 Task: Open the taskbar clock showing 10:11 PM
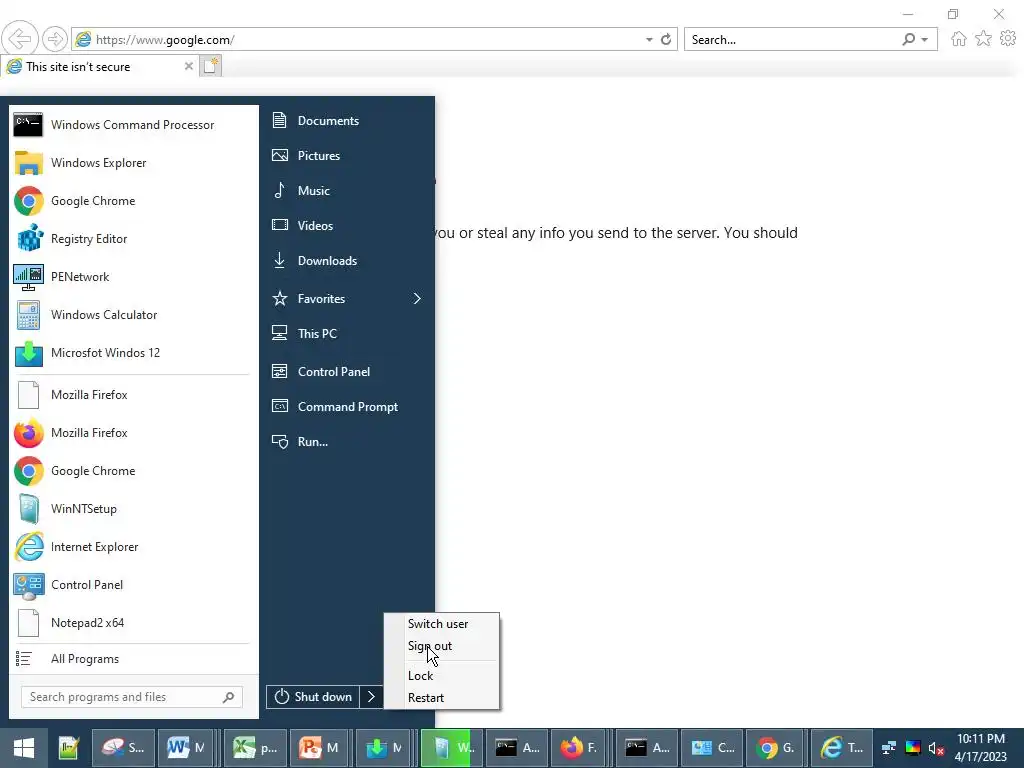(981, 748)
